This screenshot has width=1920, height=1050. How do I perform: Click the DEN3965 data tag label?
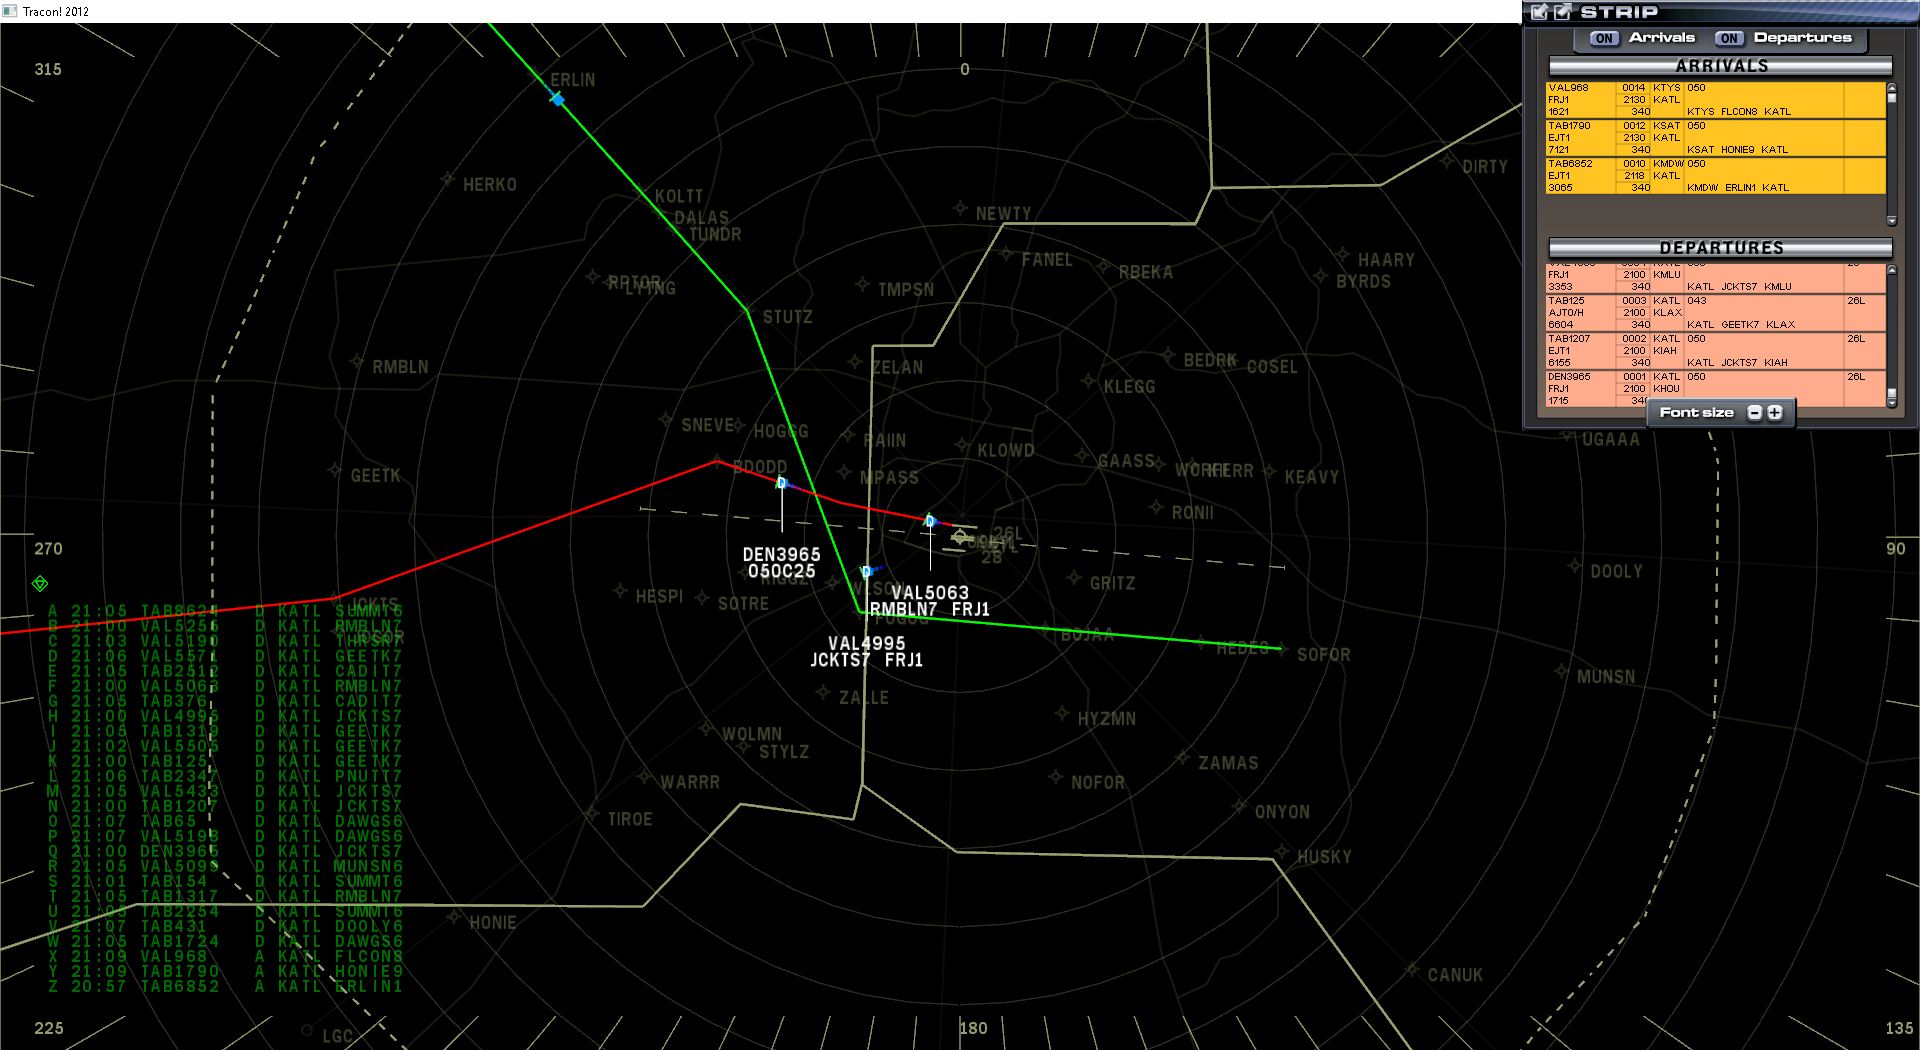click(x=781, y=563)
